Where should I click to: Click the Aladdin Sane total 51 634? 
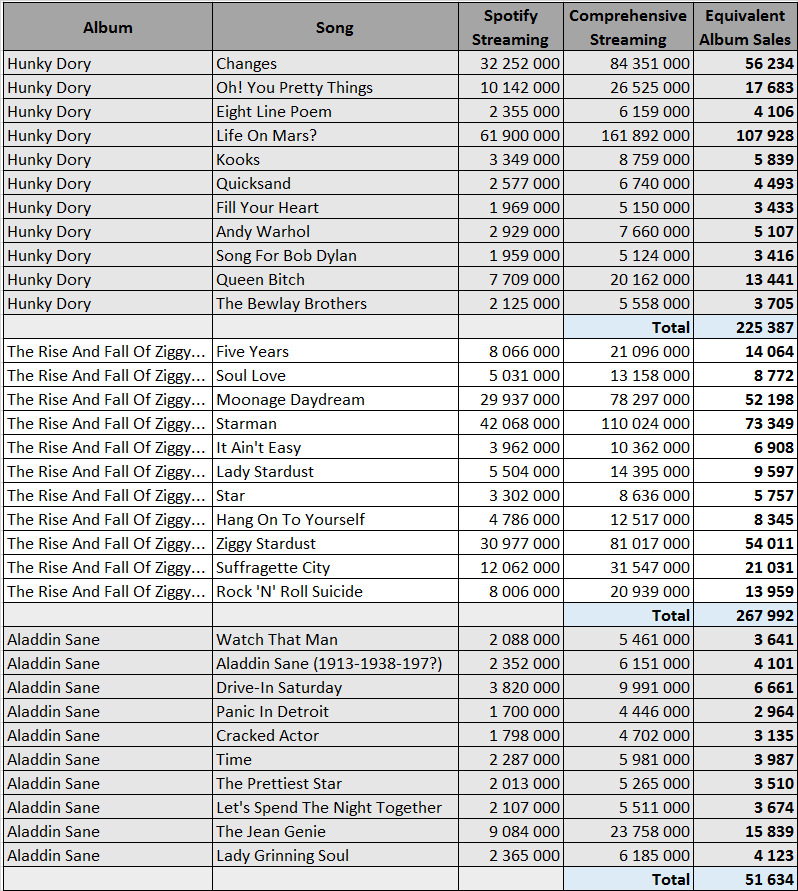pos(745,879)
